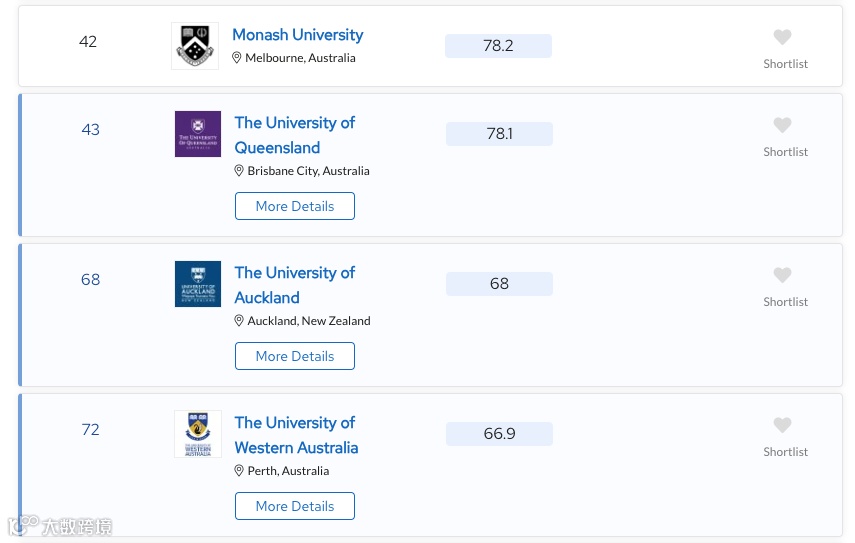Image resolution: width=855 pixels, height=543 pixels.
Task: Shortlist University of Western Australia heart
Action: click(782, 426)
